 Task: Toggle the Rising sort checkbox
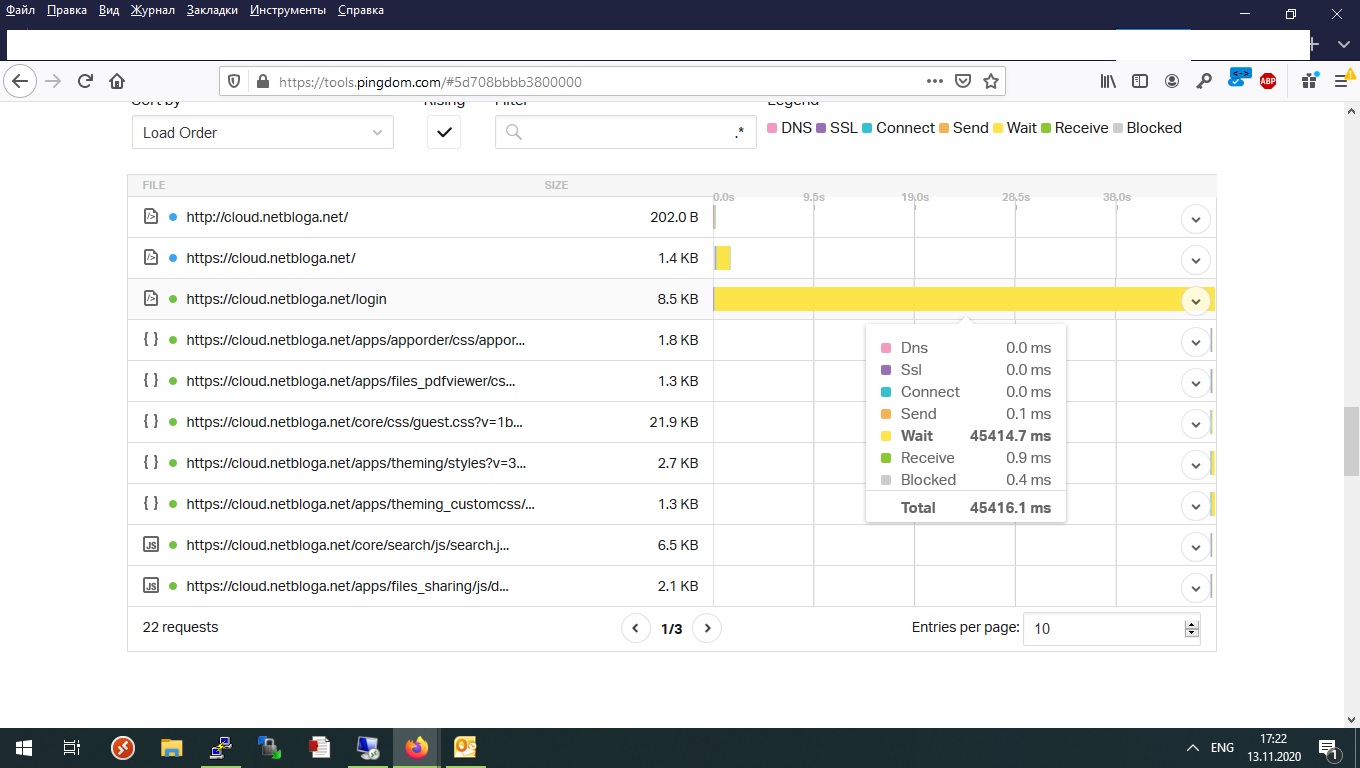pos(444,132)
